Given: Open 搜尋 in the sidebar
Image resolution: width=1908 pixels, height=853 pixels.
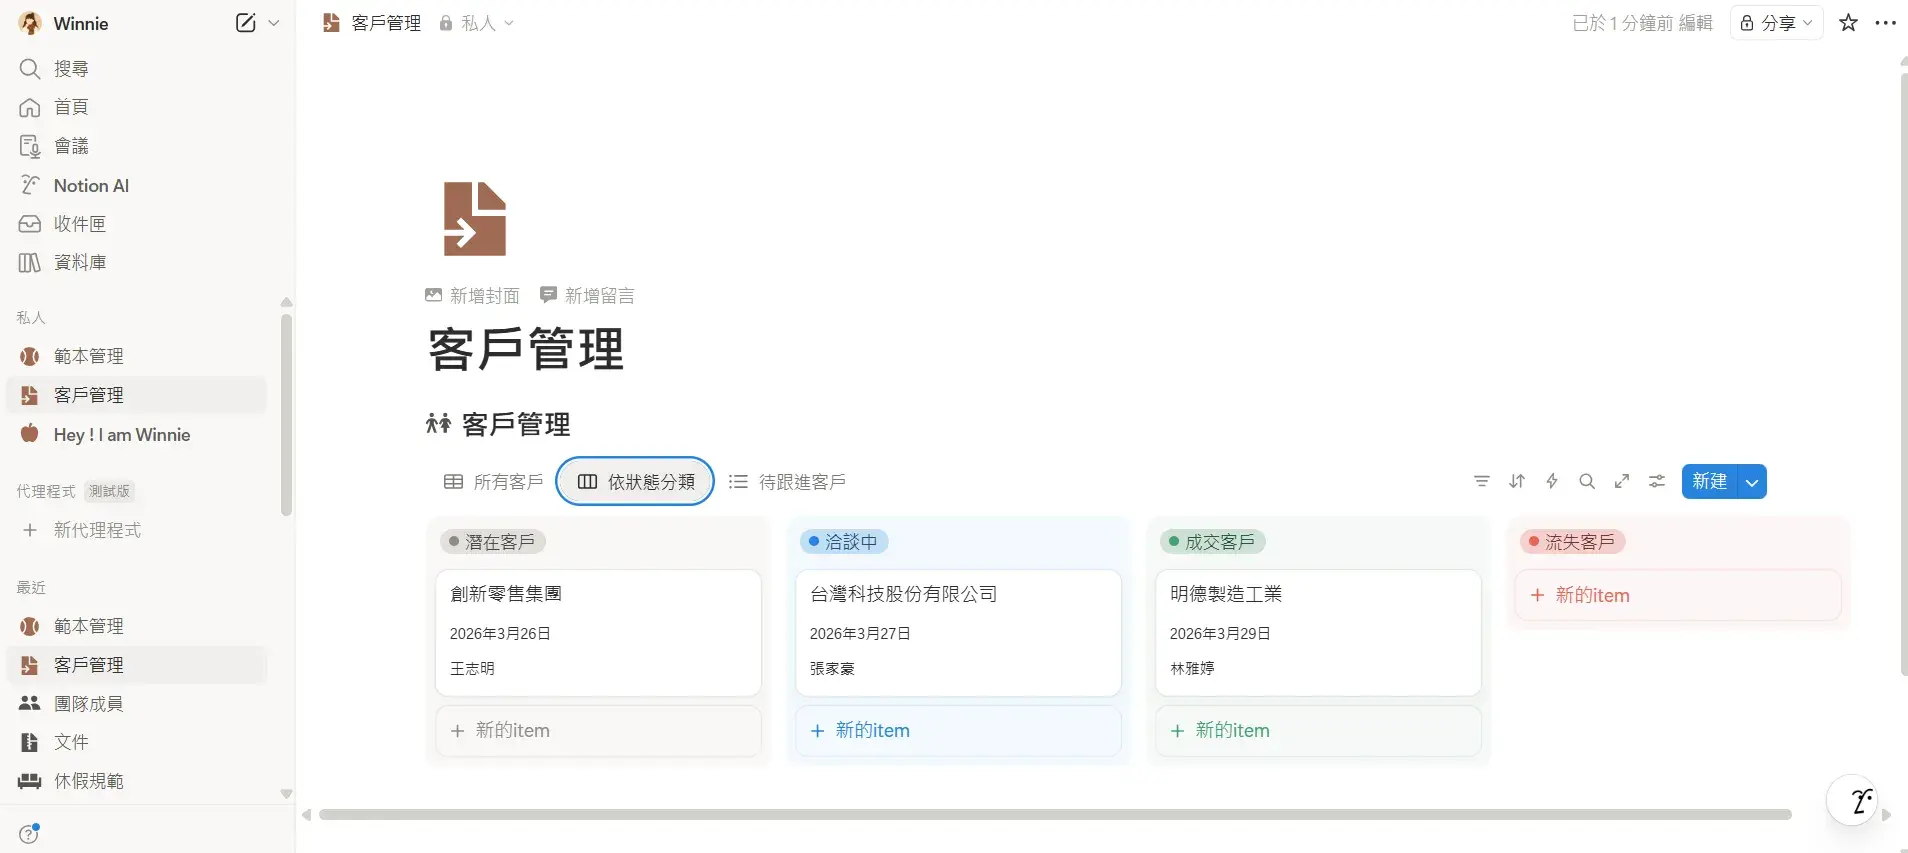Looking at the screenshot, I should [136, 68].
